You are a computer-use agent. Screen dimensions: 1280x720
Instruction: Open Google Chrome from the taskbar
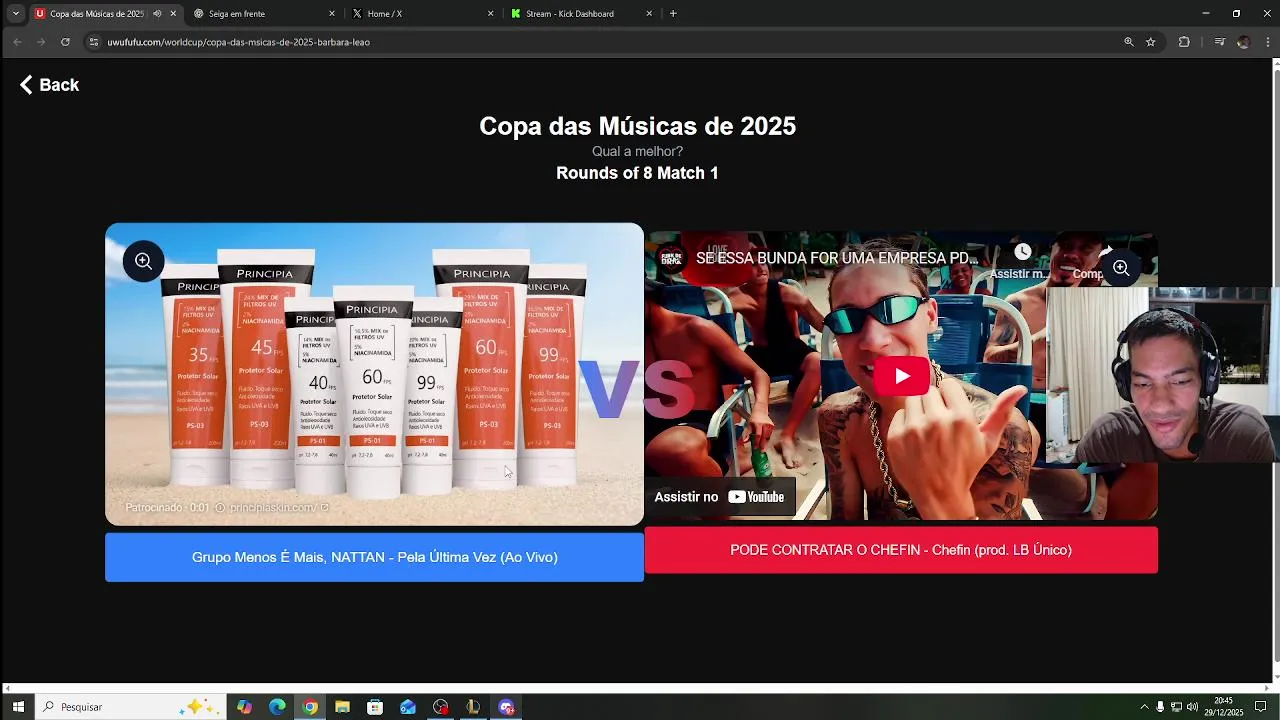(x=310, y=707)
